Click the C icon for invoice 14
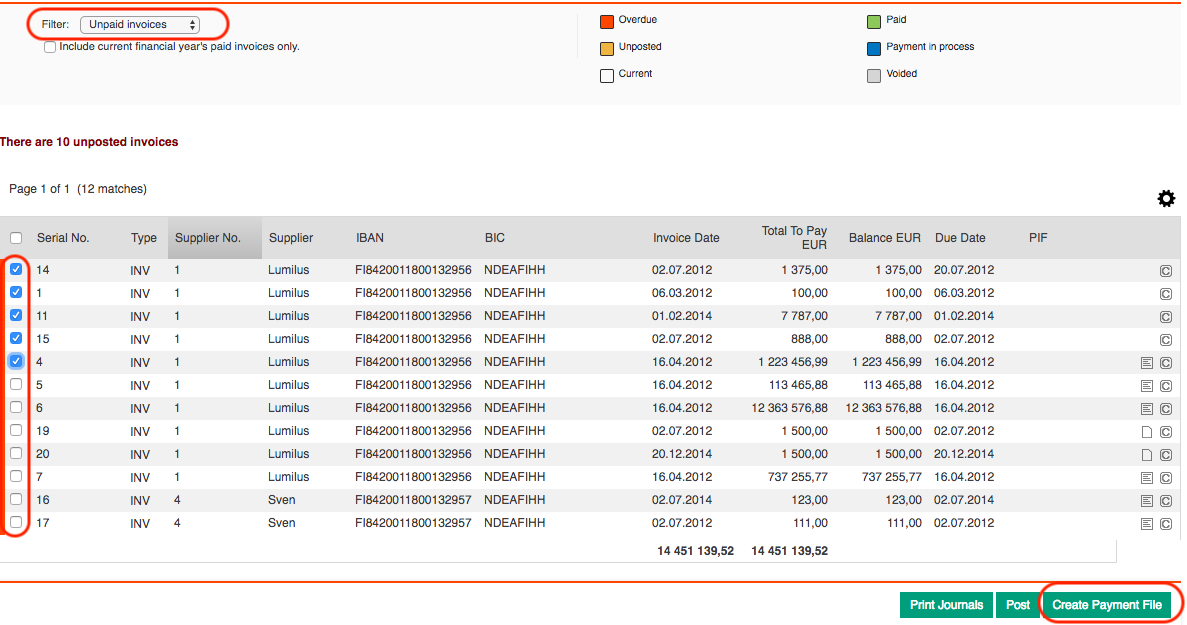 tap(1166, 271)
